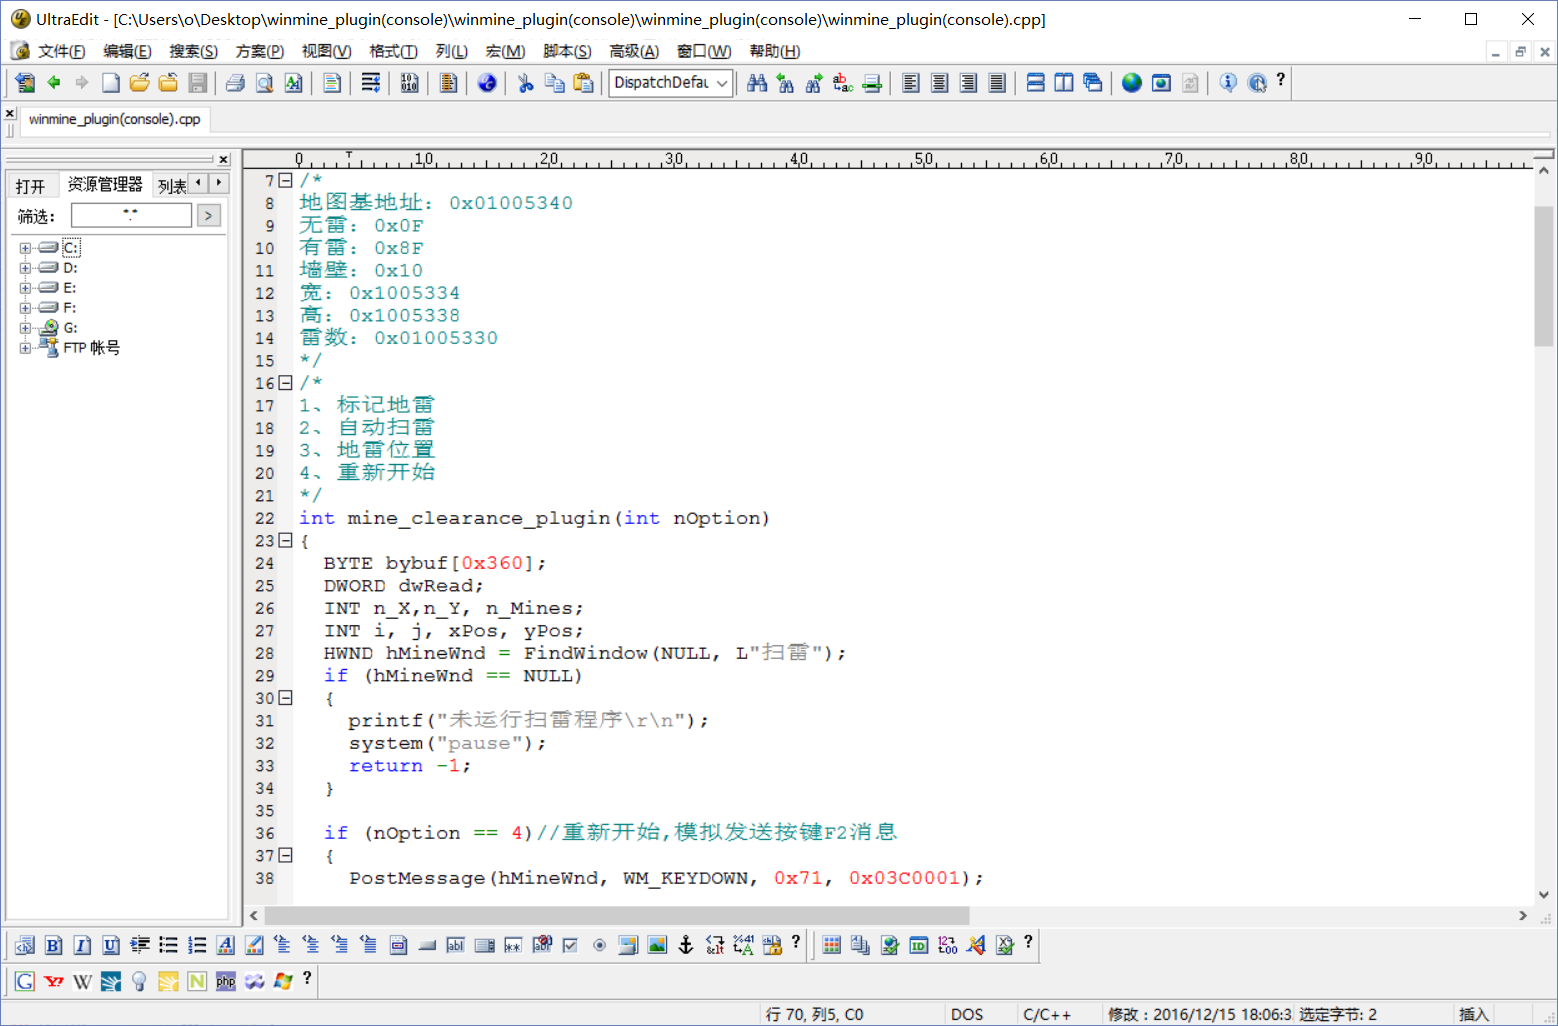Switch to the 打开 panel tab

tap(30, 186)
